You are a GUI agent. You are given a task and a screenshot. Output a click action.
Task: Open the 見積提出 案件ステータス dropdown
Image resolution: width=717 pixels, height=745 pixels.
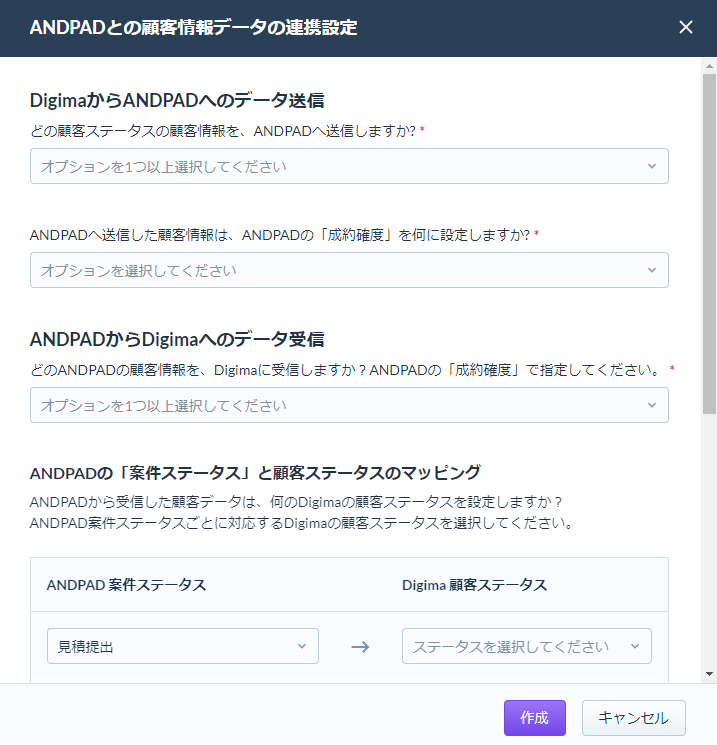pyautogui.click(x=183, y=646)
